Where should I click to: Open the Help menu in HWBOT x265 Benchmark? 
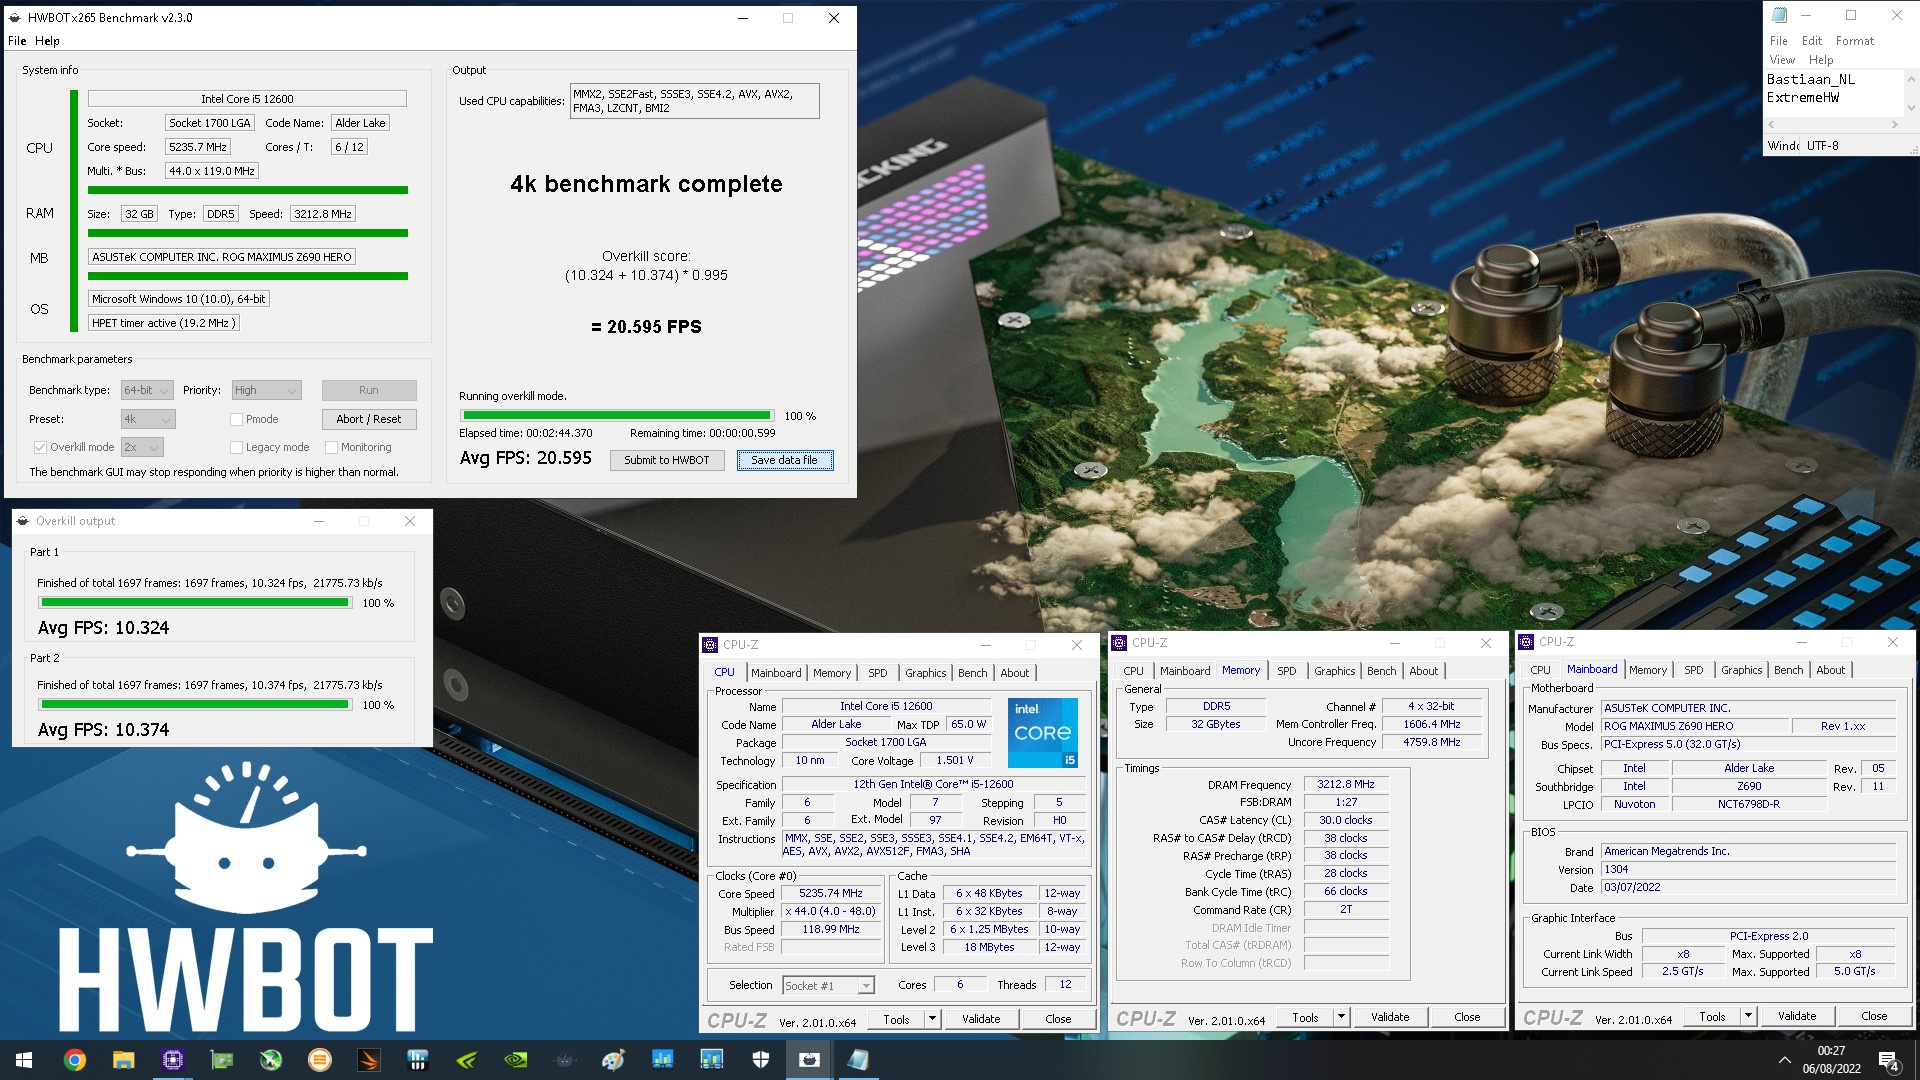(47, 41)
